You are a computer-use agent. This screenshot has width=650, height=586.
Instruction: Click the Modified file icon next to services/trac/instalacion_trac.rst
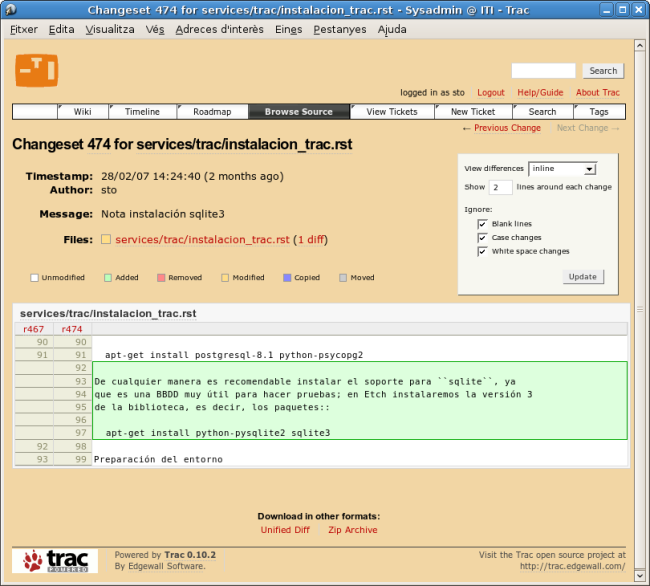click(x=106, y=239)
